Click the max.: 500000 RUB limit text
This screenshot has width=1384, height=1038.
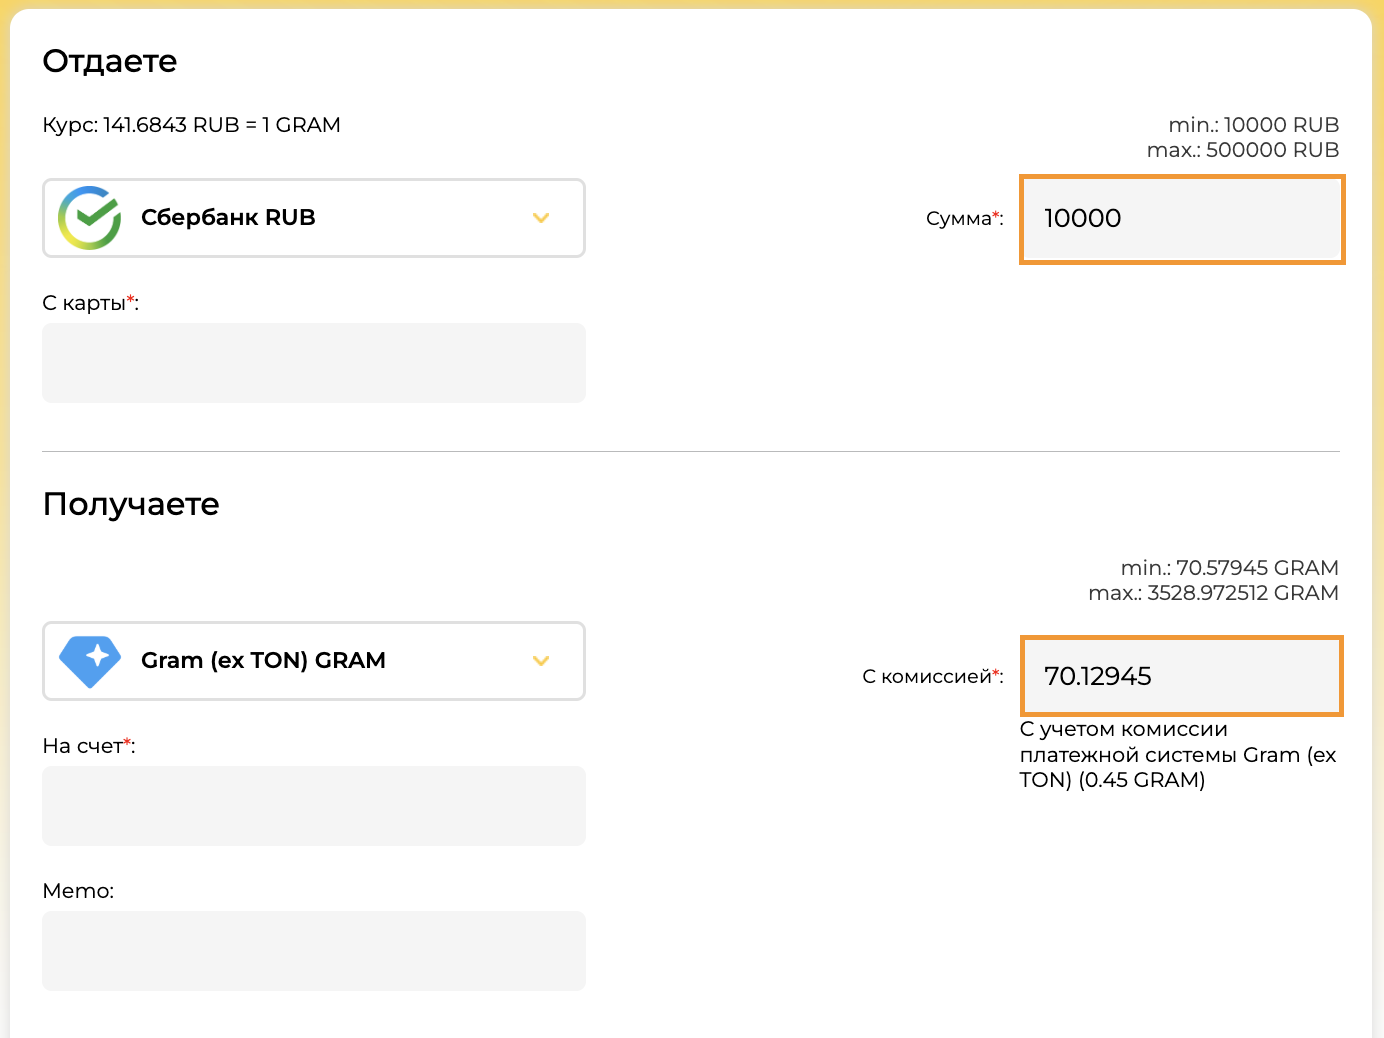pos(1243,150)
